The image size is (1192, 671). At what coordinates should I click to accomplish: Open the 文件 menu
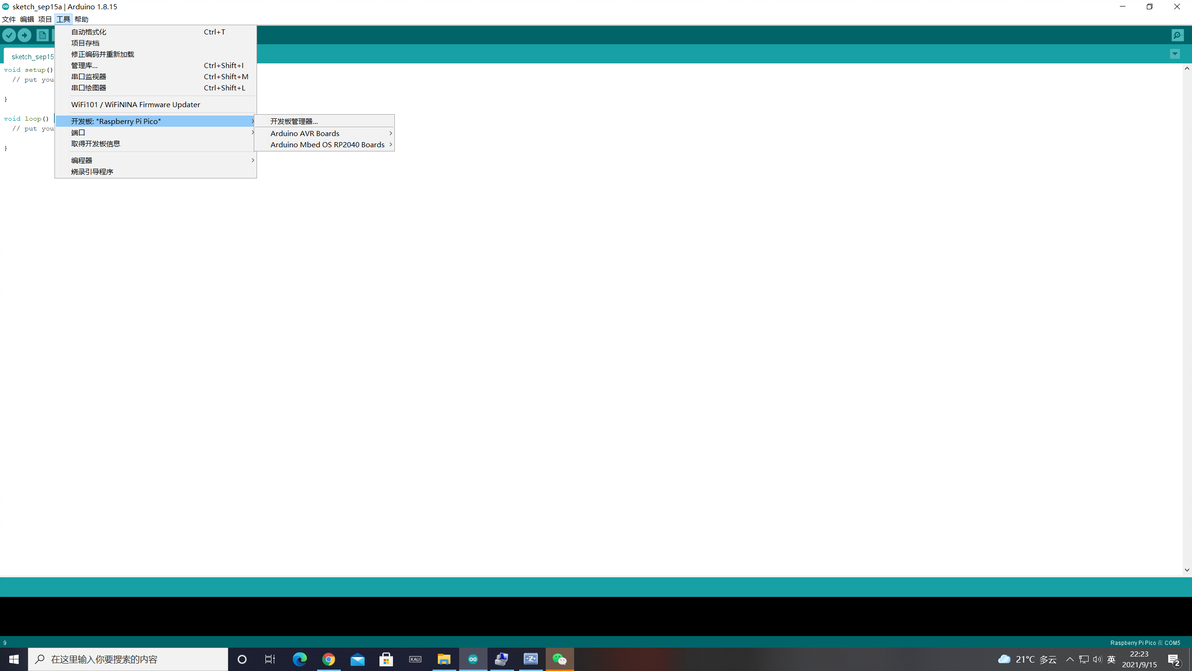(8, 19)
